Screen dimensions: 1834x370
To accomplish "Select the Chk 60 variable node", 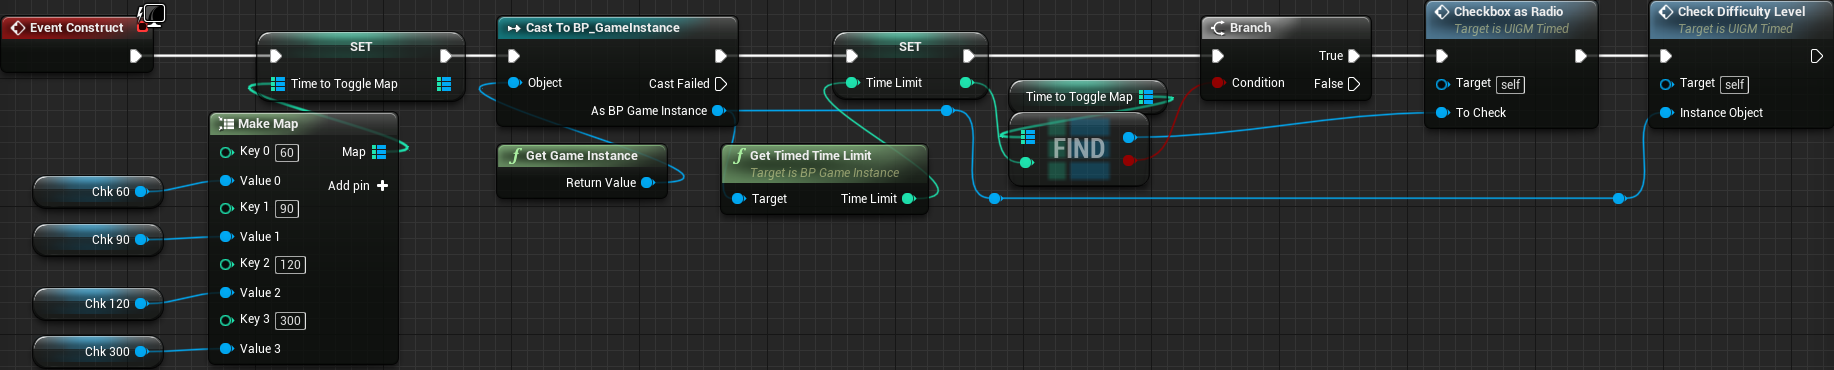I will 97,192.
